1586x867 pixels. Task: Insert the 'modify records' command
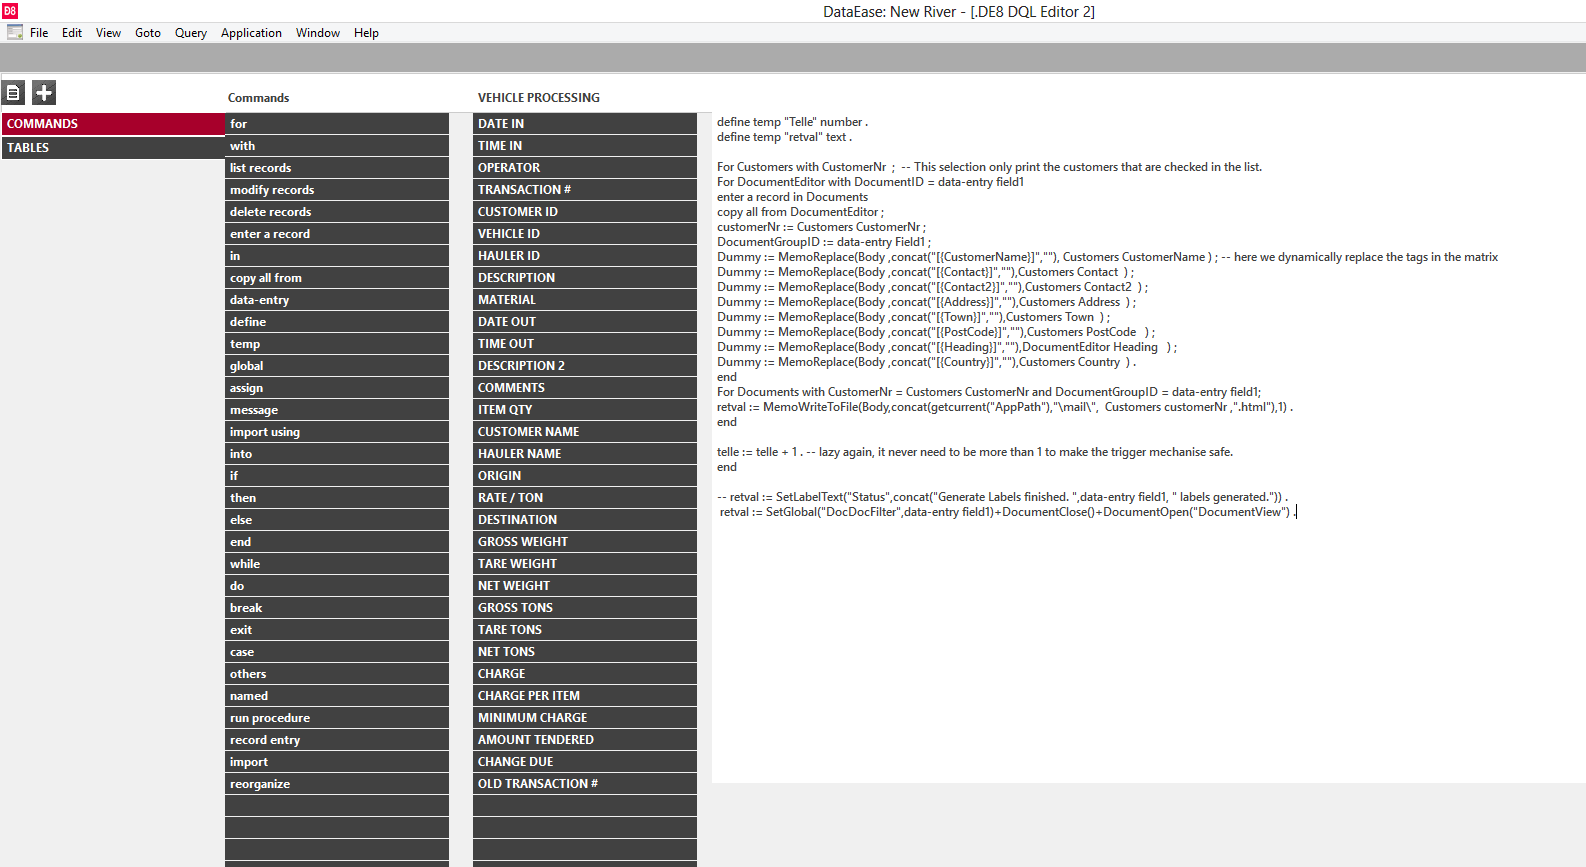pyautogui.click(x=336, y=190)
